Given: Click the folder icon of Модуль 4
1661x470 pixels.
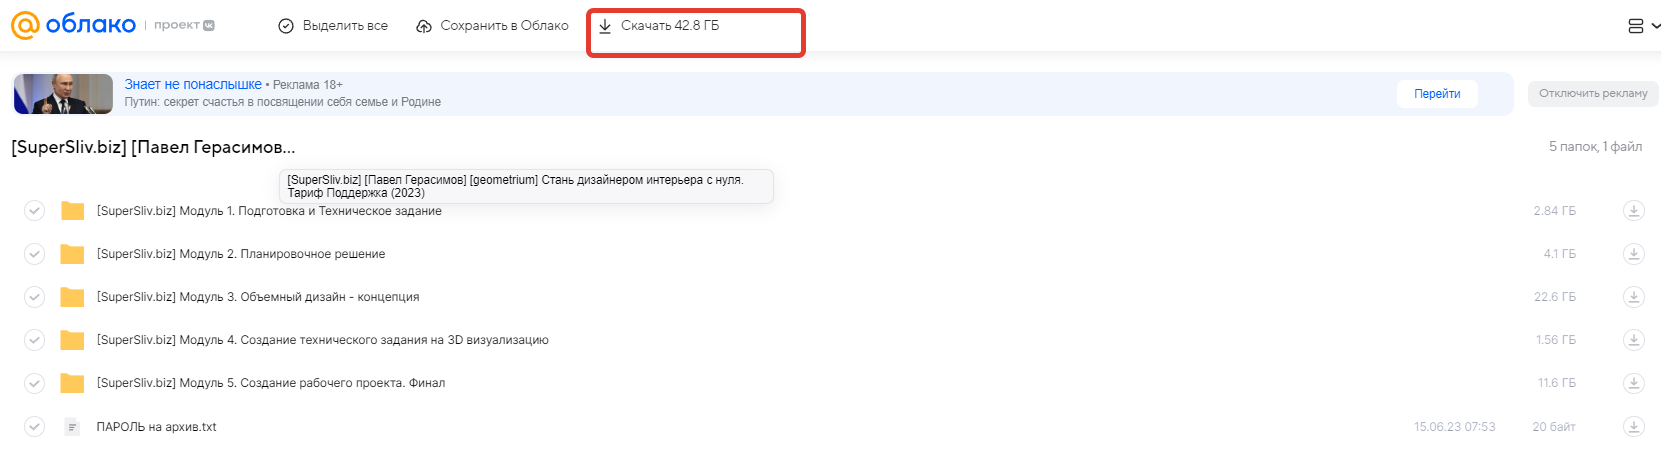Looking at the screenshot, I should pyautogui.click(x=72, y=340).
